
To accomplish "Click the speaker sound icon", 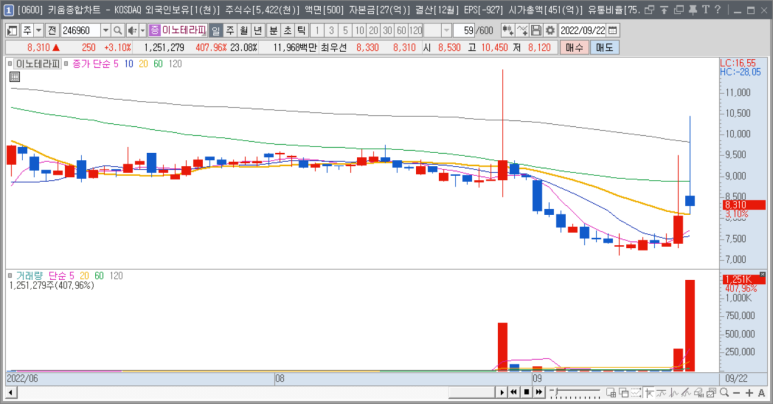I will (x=132, y=31).
